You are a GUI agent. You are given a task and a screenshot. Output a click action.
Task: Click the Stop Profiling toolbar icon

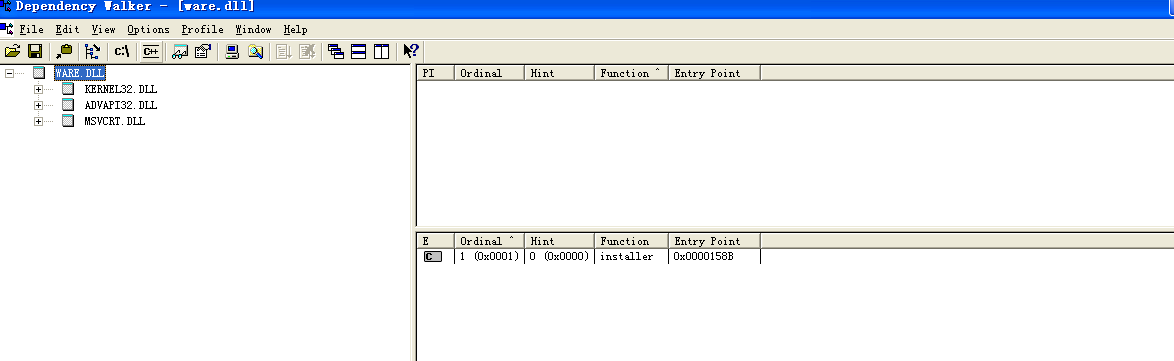click(x=306, y=52)
